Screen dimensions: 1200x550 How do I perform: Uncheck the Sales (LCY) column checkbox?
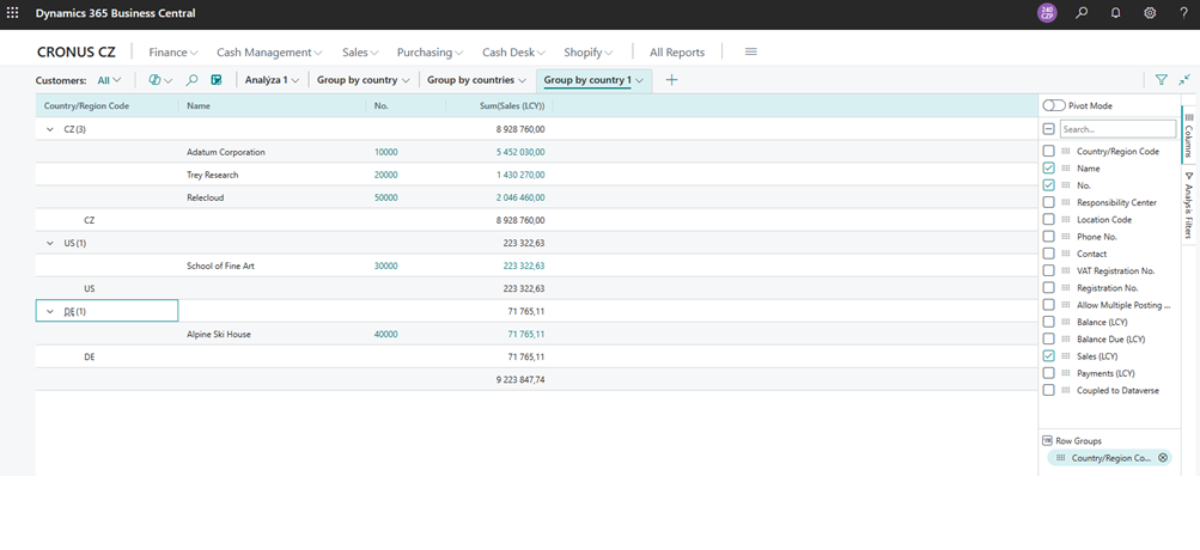pos(1048,356)
